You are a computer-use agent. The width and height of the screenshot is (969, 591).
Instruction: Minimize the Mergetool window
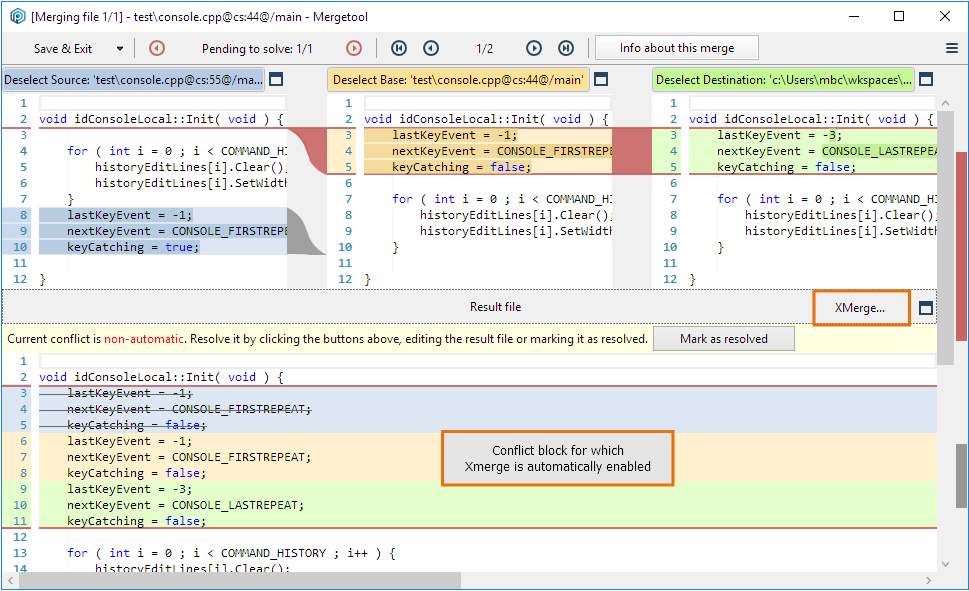[854, 17]
